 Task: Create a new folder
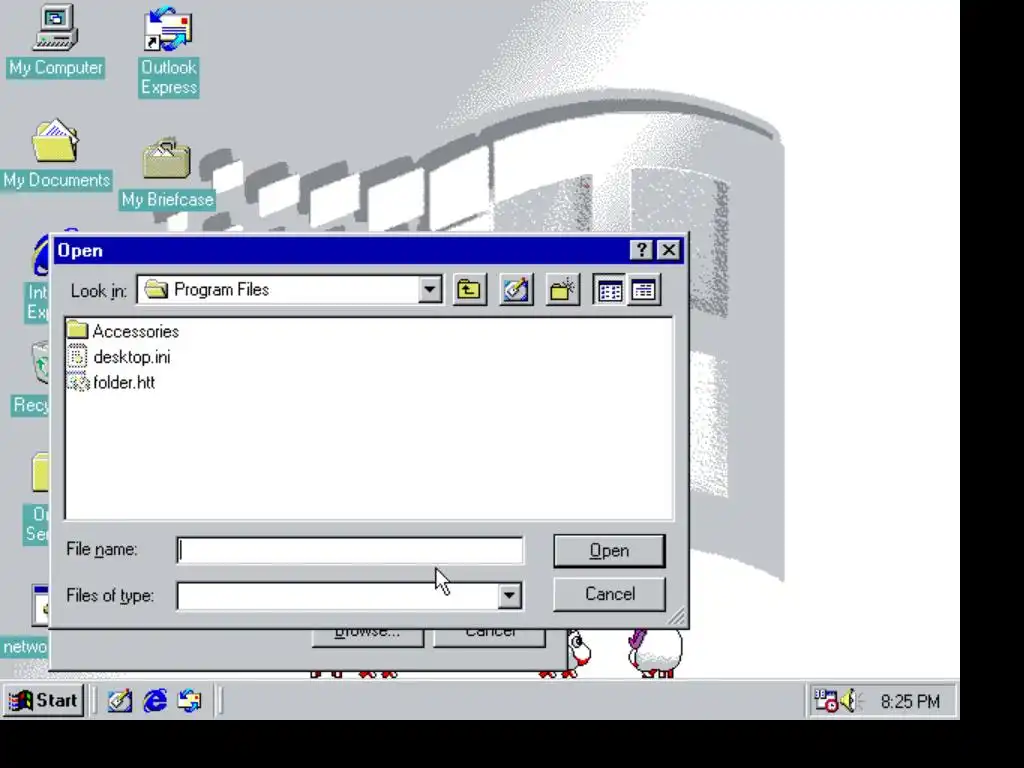pos(562,289)
